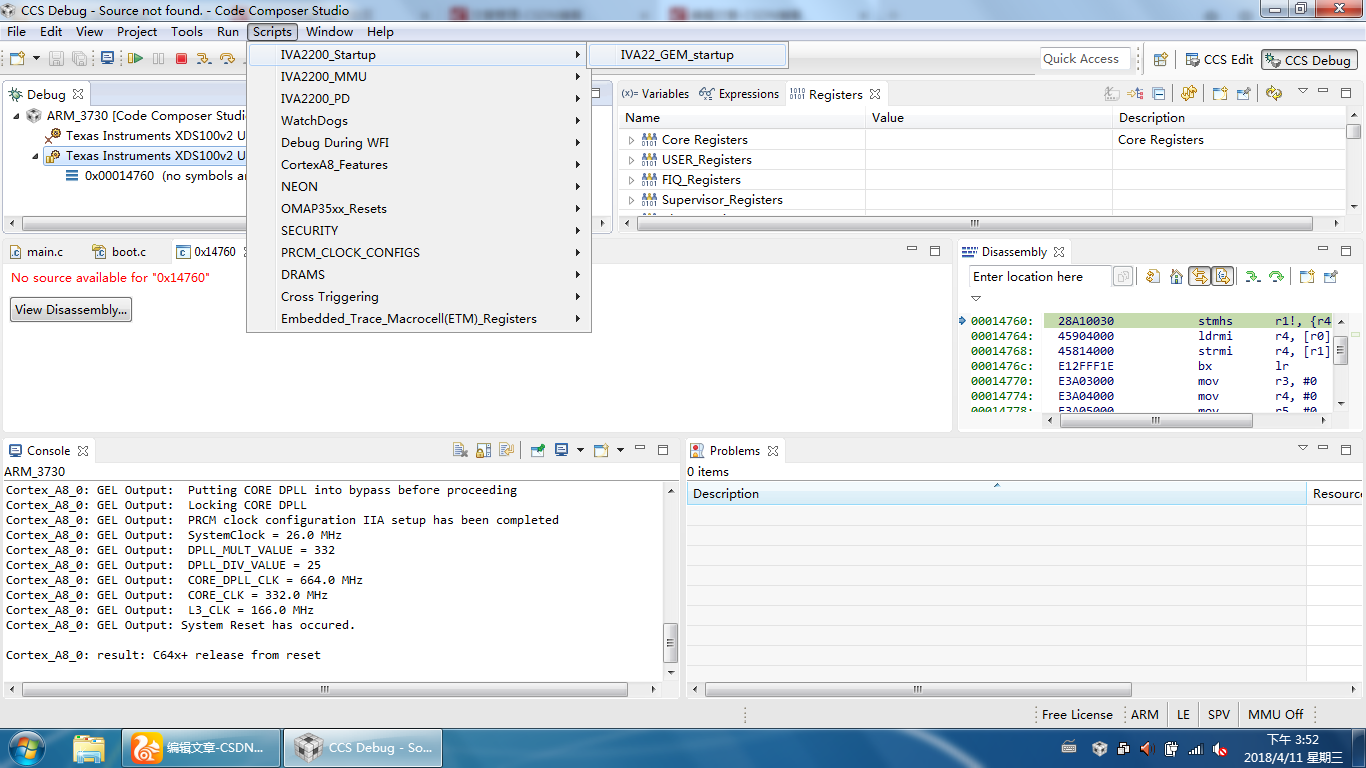Open Display Selected Console dropdown arrow

point(580,450)
